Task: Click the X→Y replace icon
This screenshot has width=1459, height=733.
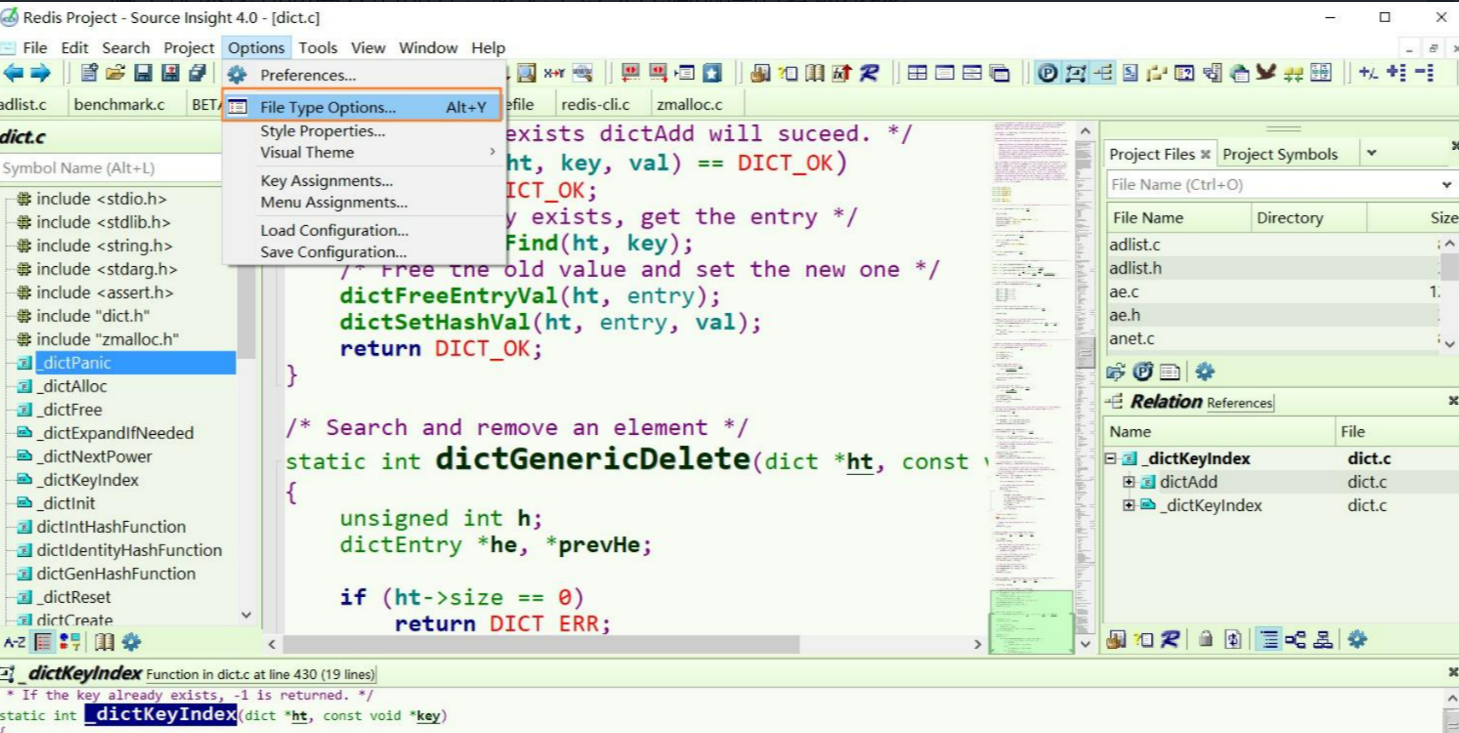Action: tap(554, 73)
